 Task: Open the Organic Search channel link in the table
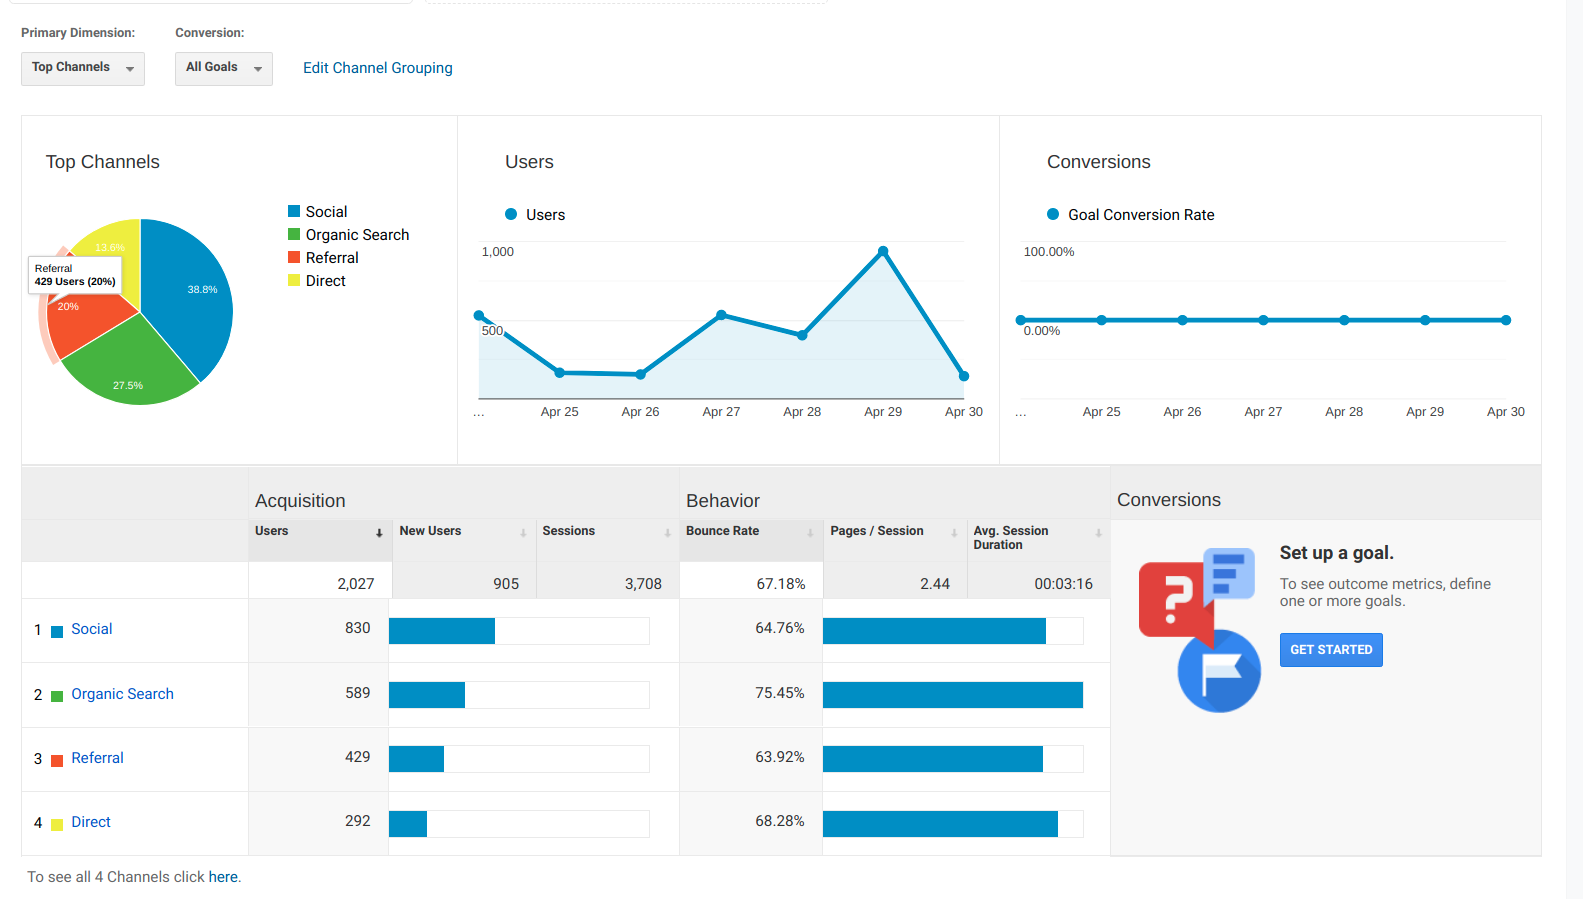pos(123,694)
